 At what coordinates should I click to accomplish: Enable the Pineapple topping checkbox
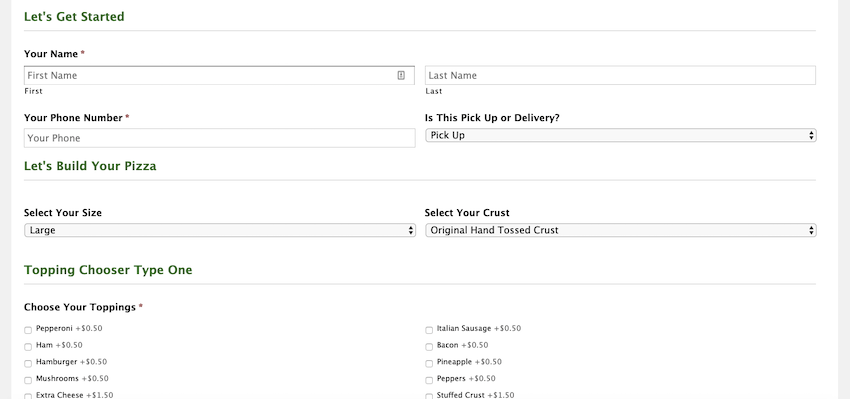pos(429,364)
